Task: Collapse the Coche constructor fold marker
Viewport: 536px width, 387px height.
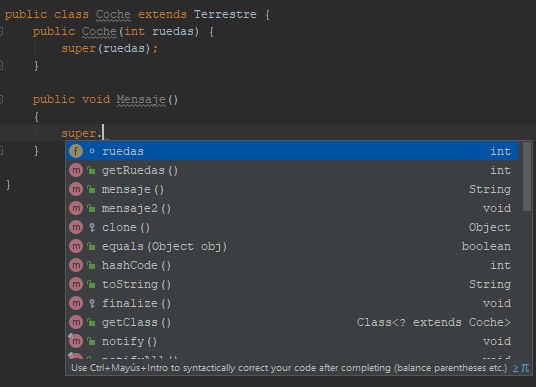Action: click(1, 32)
